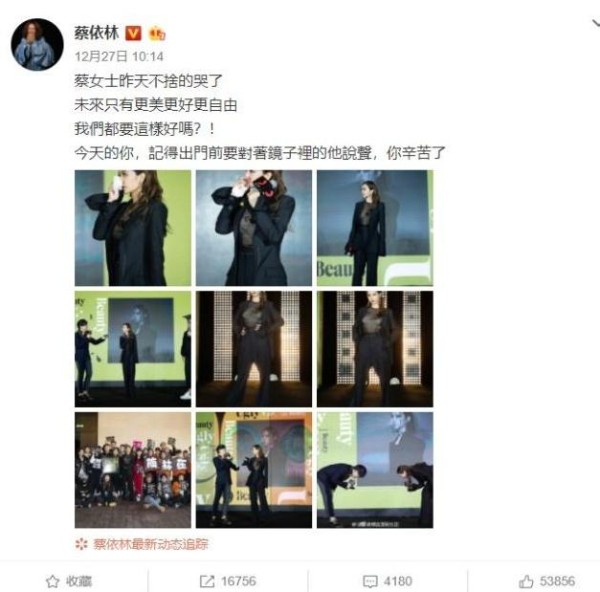This screenshot has width=600, height=592.
Task: Open thumbnail of two people bowing
Action: click(375, 470)
